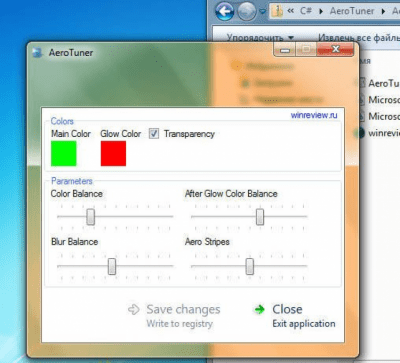Click the Color Balance slider thumb
The height and width of the screenshot is (363, 400).
90,217
